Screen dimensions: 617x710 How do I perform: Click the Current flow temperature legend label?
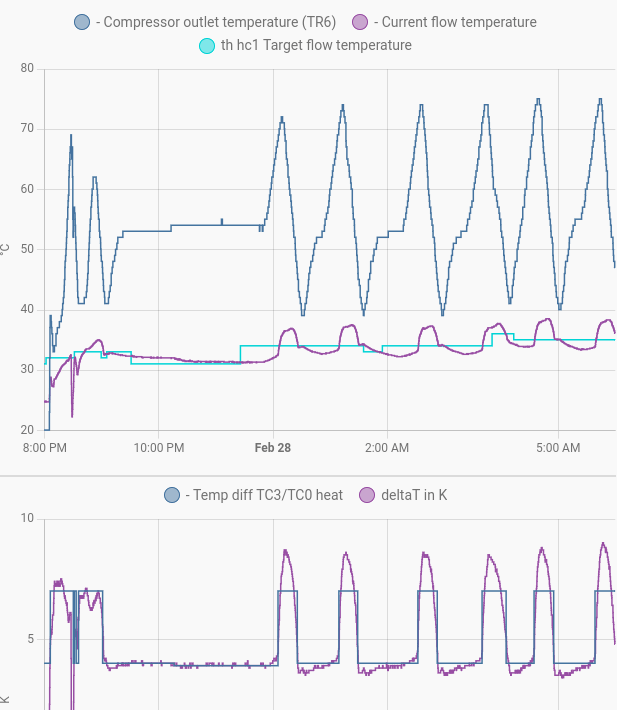(455, 22)
